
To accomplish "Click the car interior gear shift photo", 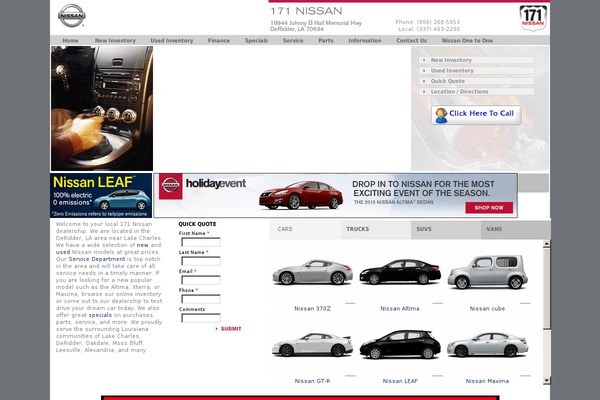I will 102,108.
